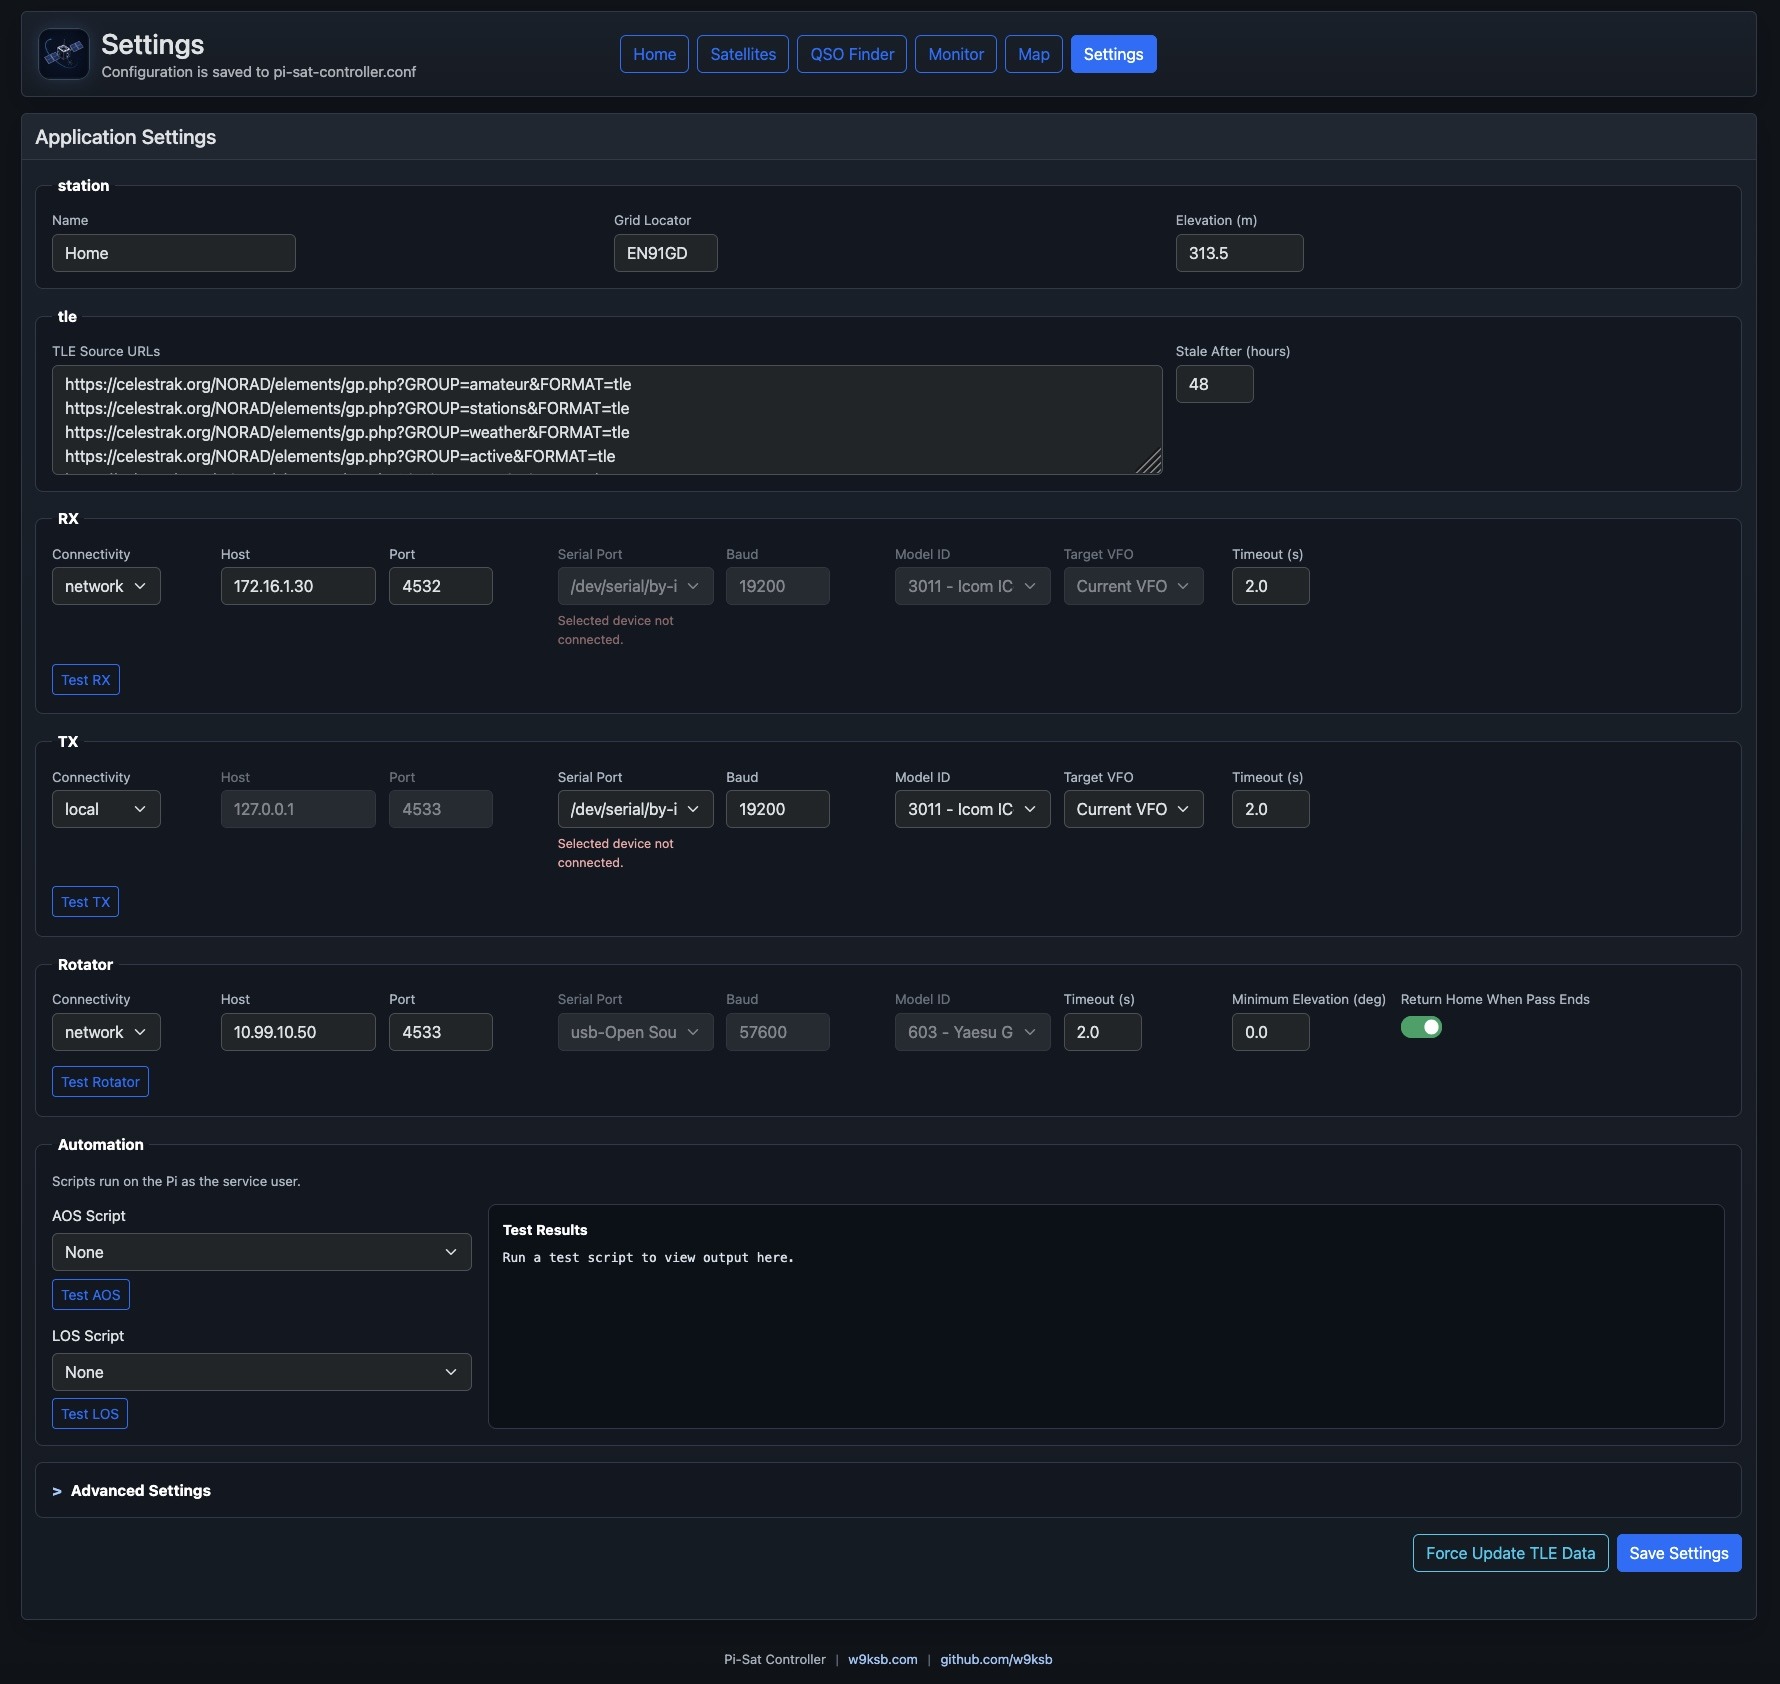Click the Rotator Baud field 57600
Viewport: 1780px width, 1684px height.
coord(778,1032)
